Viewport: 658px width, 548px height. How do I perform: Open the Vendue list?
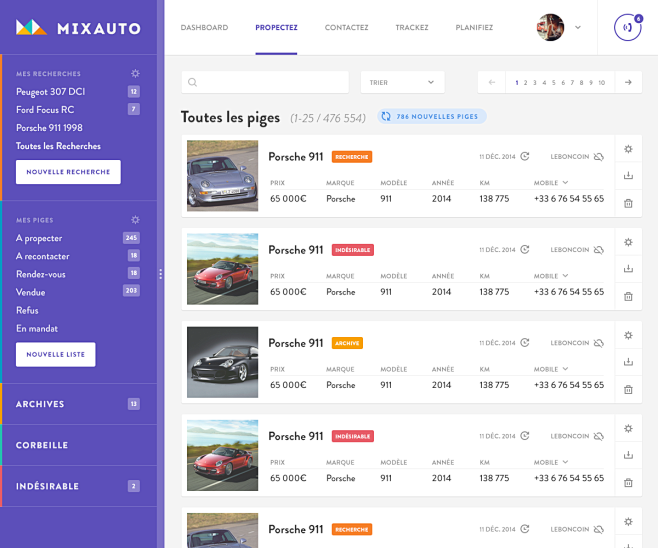30,292
